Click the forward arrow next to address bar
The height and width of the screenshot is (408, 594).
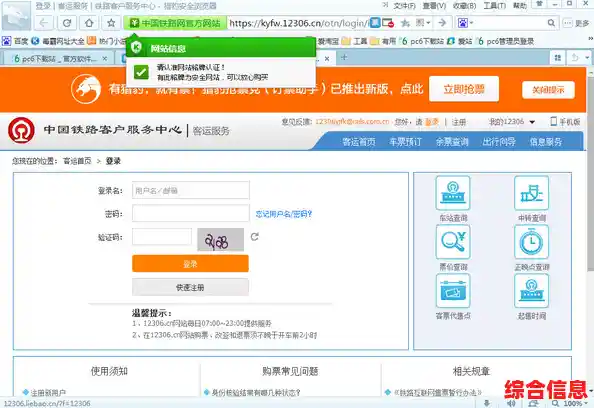tap(442, 23)
